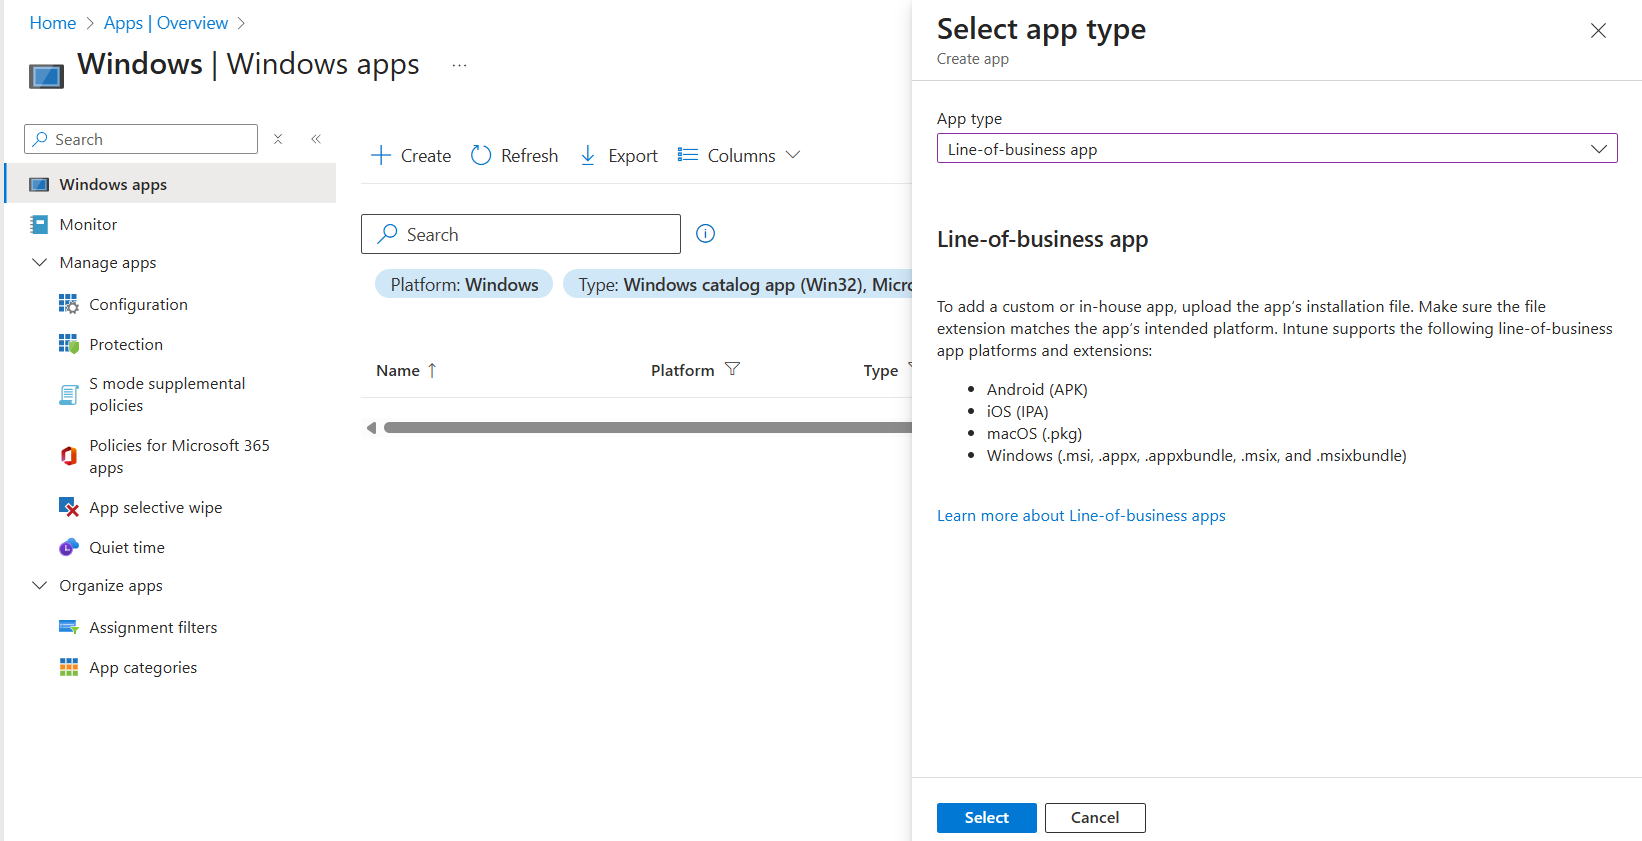Click the Quiet time clock icon
1642x841 pixels.
point(68,547)
